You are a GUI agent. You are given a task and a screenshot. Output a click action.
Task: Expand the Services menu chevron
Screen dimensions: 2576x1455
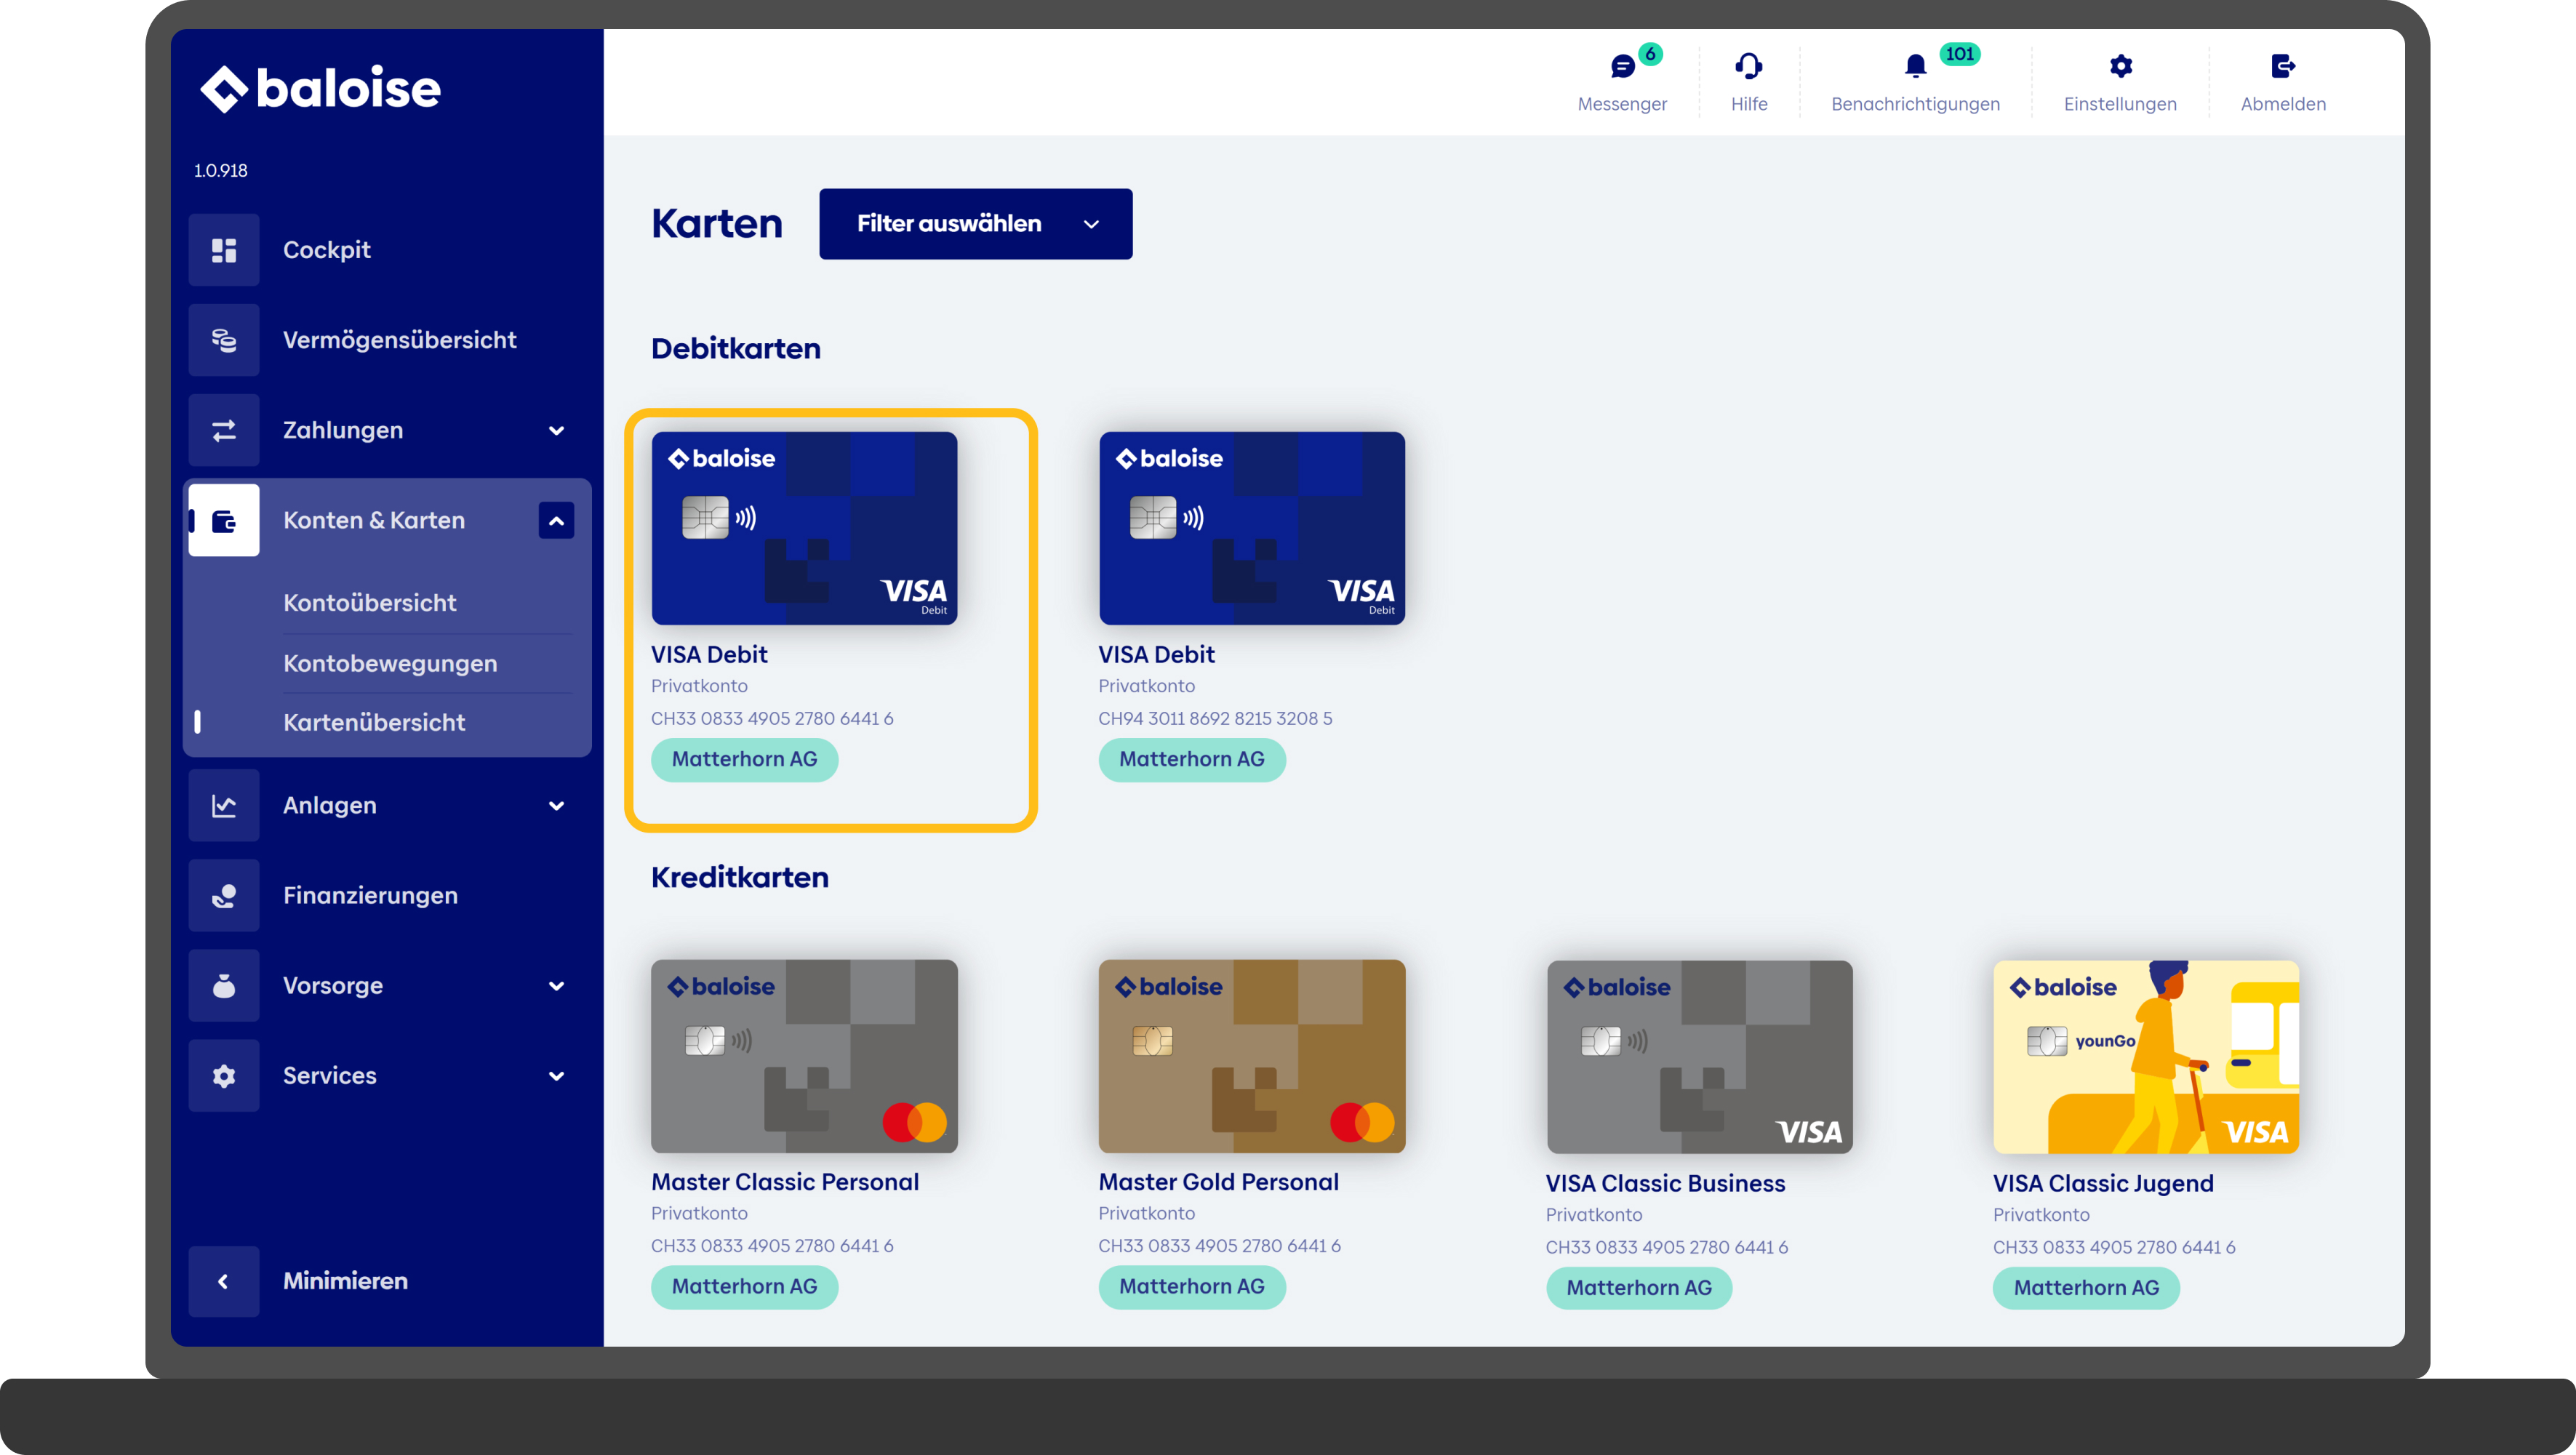[556, 1076]
